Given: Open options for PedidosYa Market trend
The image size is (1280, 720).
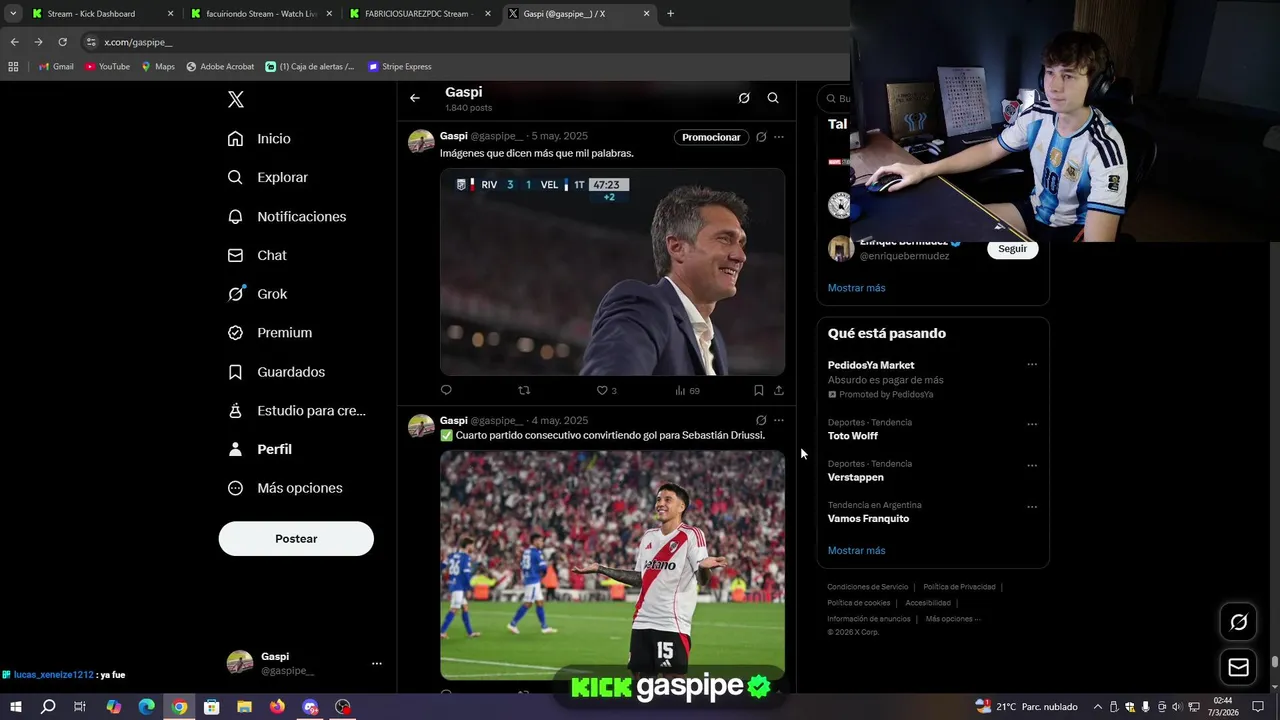Looking at the screenshot, I should click(1032, 365).
